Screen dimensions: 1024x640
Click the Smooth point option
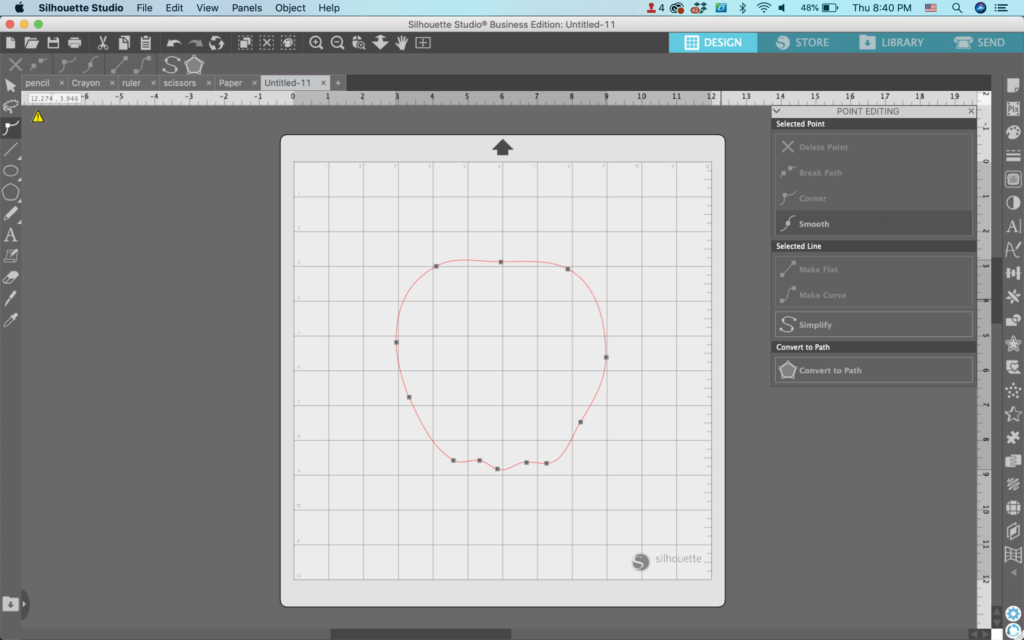click(874, 223)
